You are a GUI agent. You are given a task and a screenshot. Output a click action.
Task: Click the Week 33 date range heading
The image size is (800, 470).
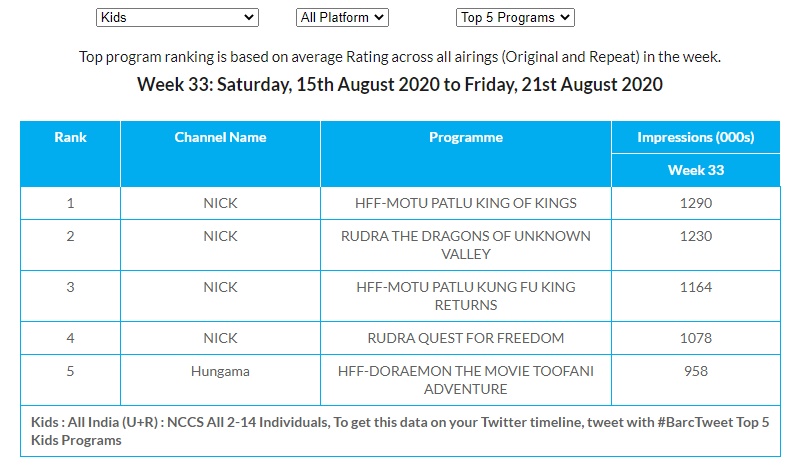point(400,85)
